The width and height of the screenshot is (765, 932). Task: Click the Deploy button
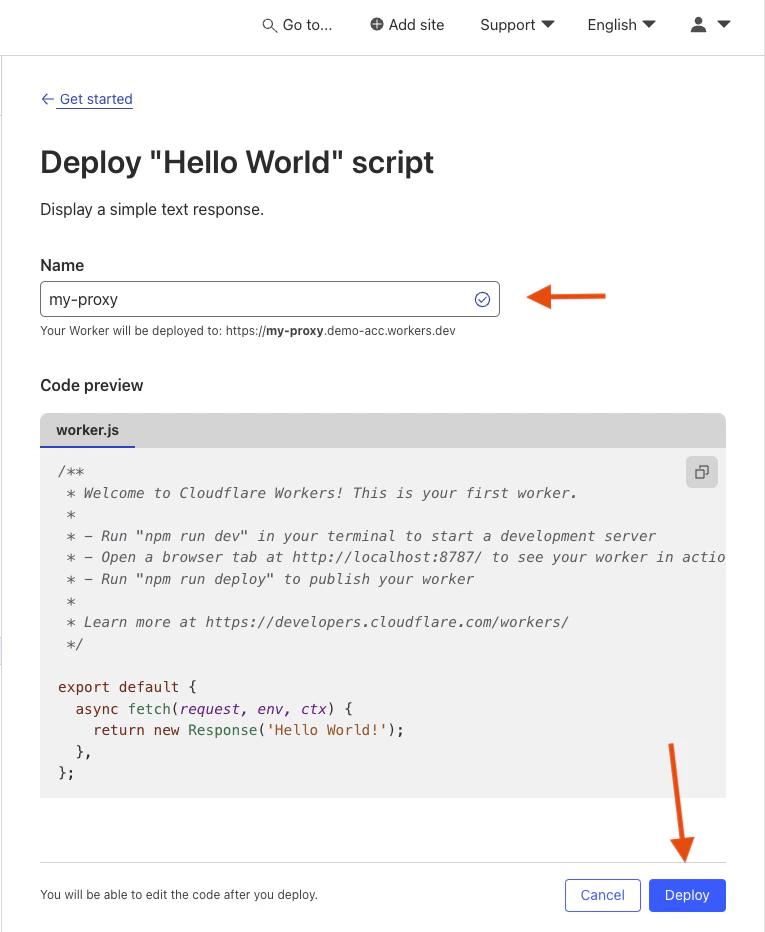(x=687, y=895)
